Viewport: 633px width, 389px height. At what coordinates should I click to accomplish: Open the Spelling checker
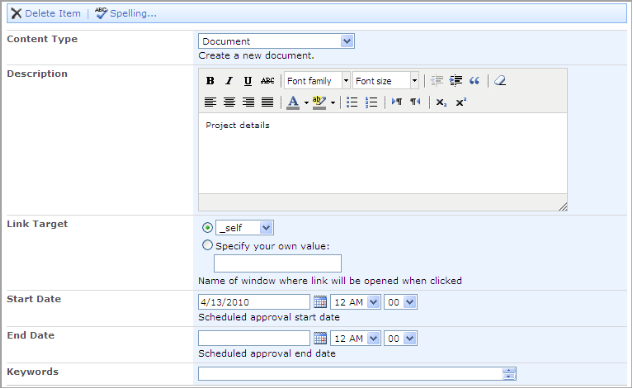click(126, 13)
